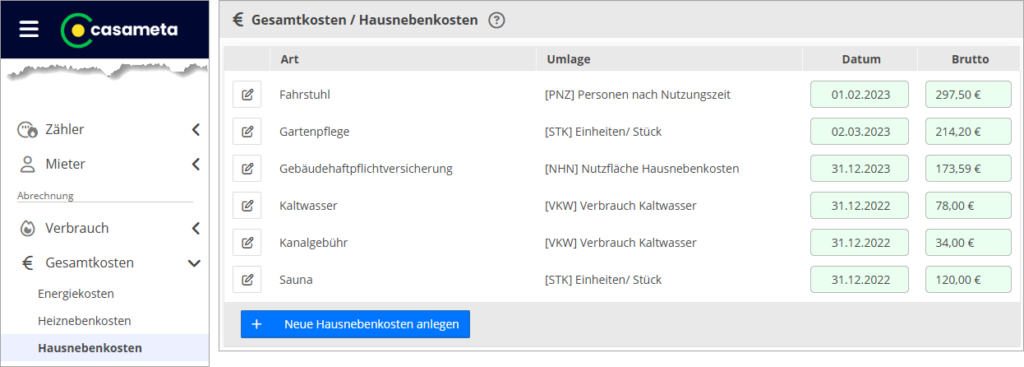Expand the Verbrauch menu chevron

[x=195, y=229]
